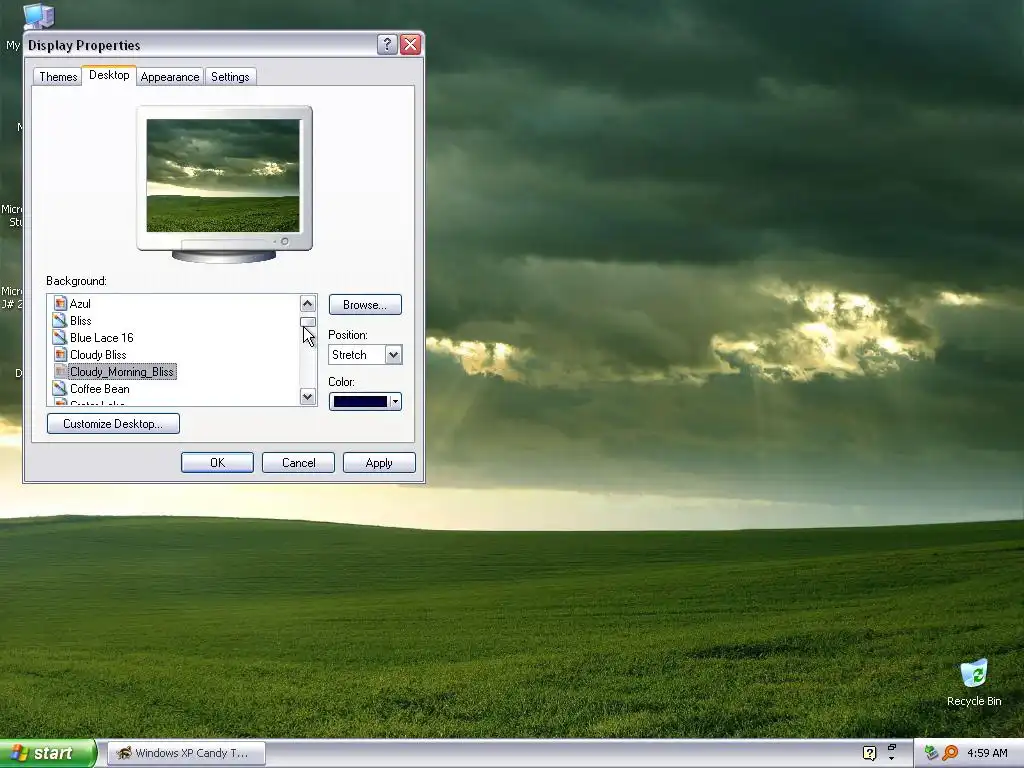Screen dimensions: 1024x768
Task: Open the language bar help balloon icon
Action: pos(869,753)
